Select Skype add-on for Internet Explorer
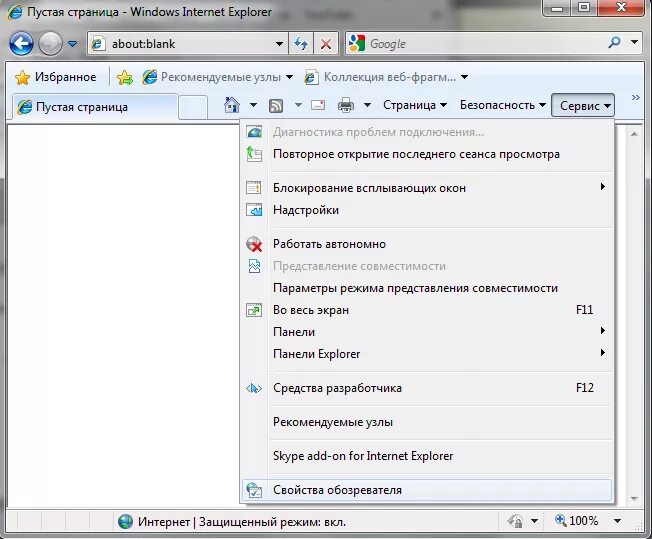This screenshot has width=652, height=539. 426,456
